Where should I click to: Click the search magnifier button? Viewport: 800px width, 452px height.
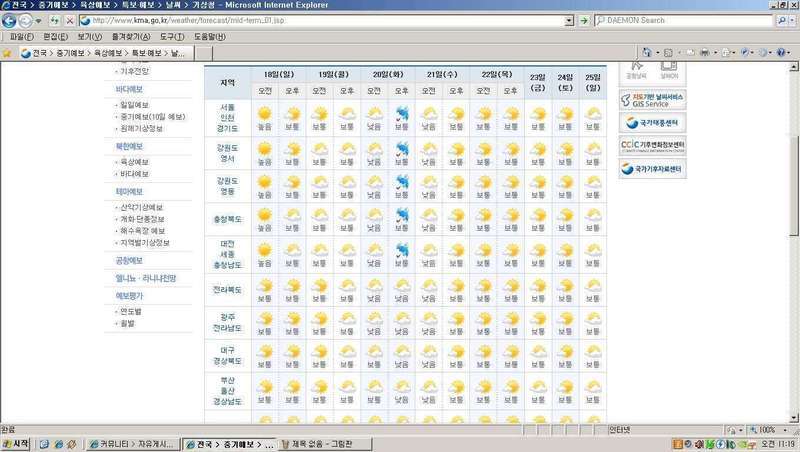[781, 20]
